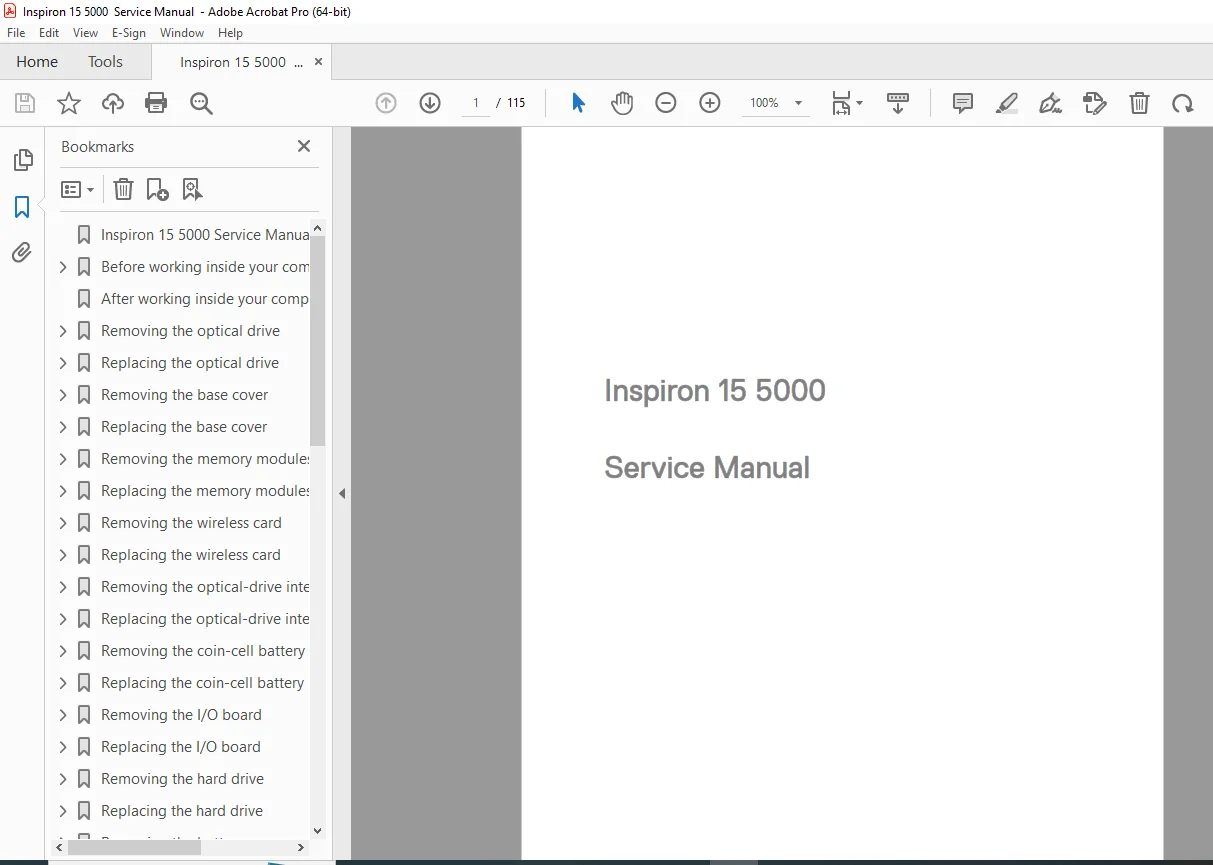Open Removing the I/O board bookmark
The height and width of the screenshot is (865, 1213).
pyautogui.click(x=181, y=715)
